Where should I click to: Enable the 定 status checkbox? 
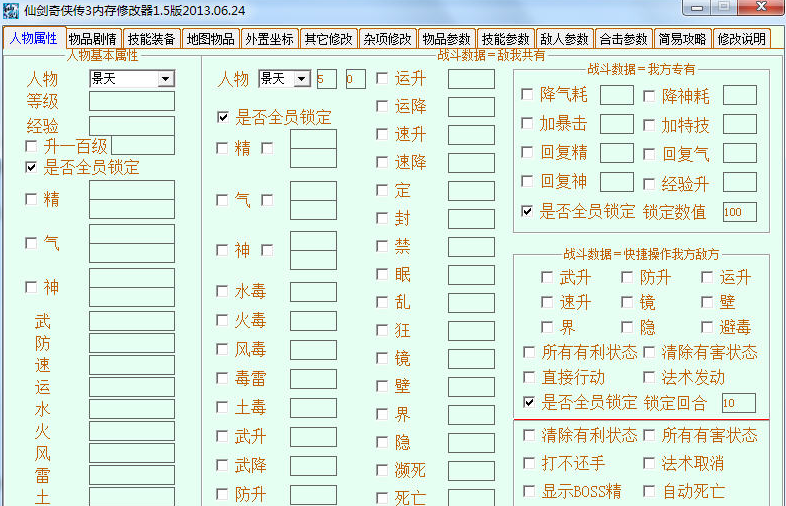(382, 190)
